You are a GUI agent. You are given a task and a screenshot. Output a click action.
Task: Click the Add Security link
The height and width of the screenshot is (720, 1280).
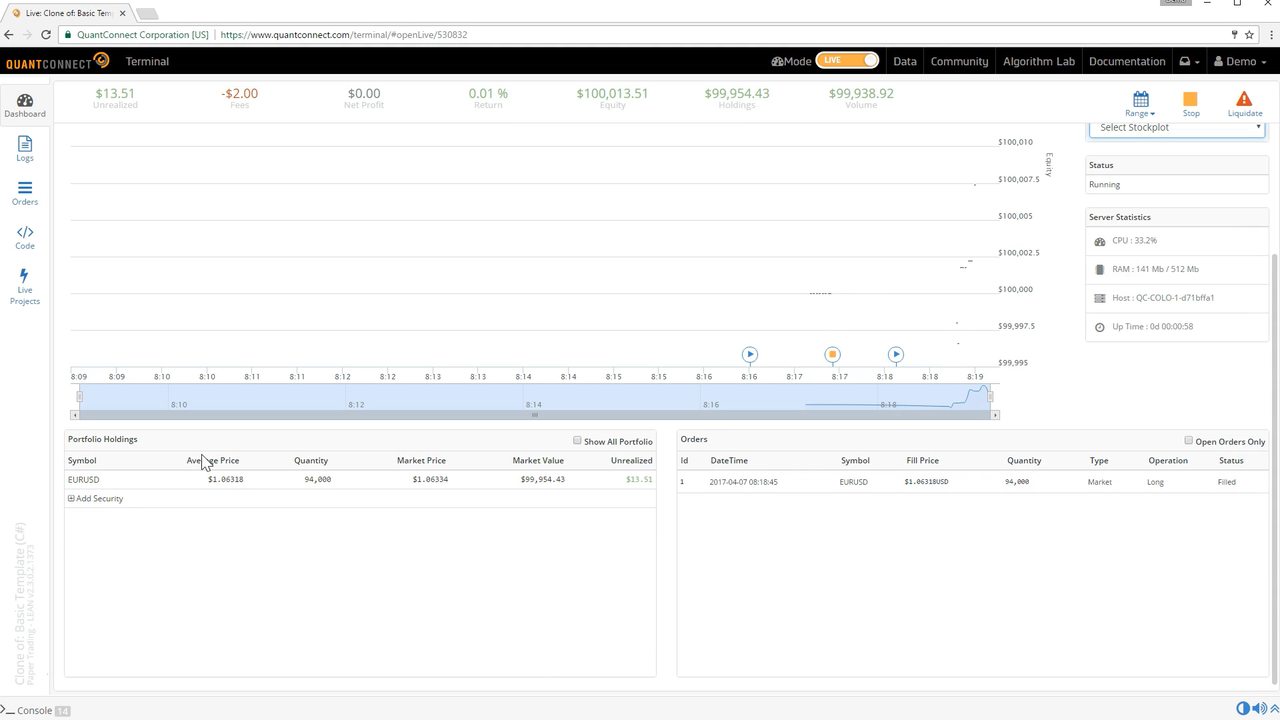coord(96,498)
